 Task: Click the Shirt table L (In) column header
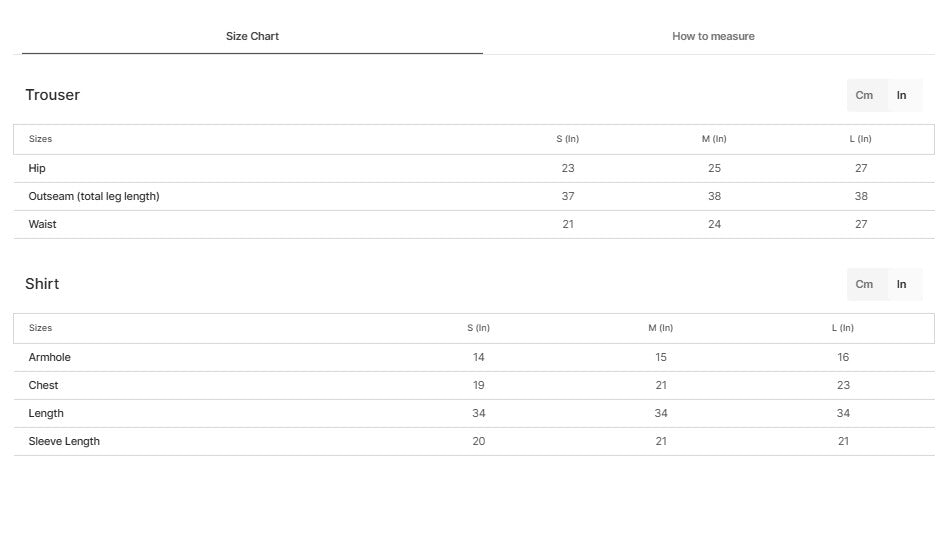click(x=842, y=328)
